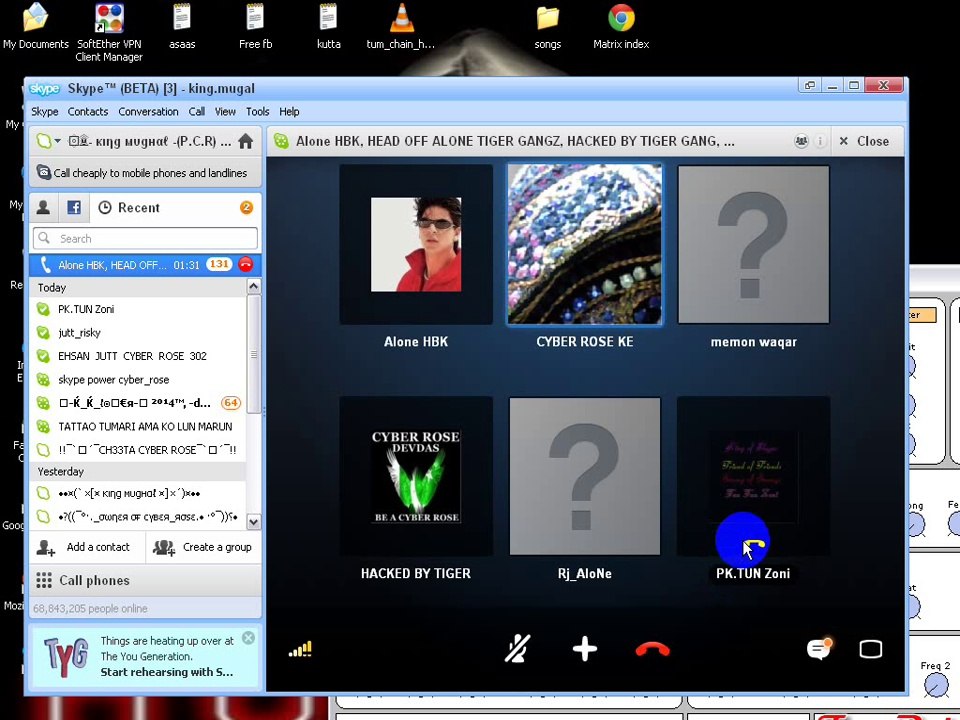
Task: Open the Contacts person tab icon
Action: pos(43,208)
